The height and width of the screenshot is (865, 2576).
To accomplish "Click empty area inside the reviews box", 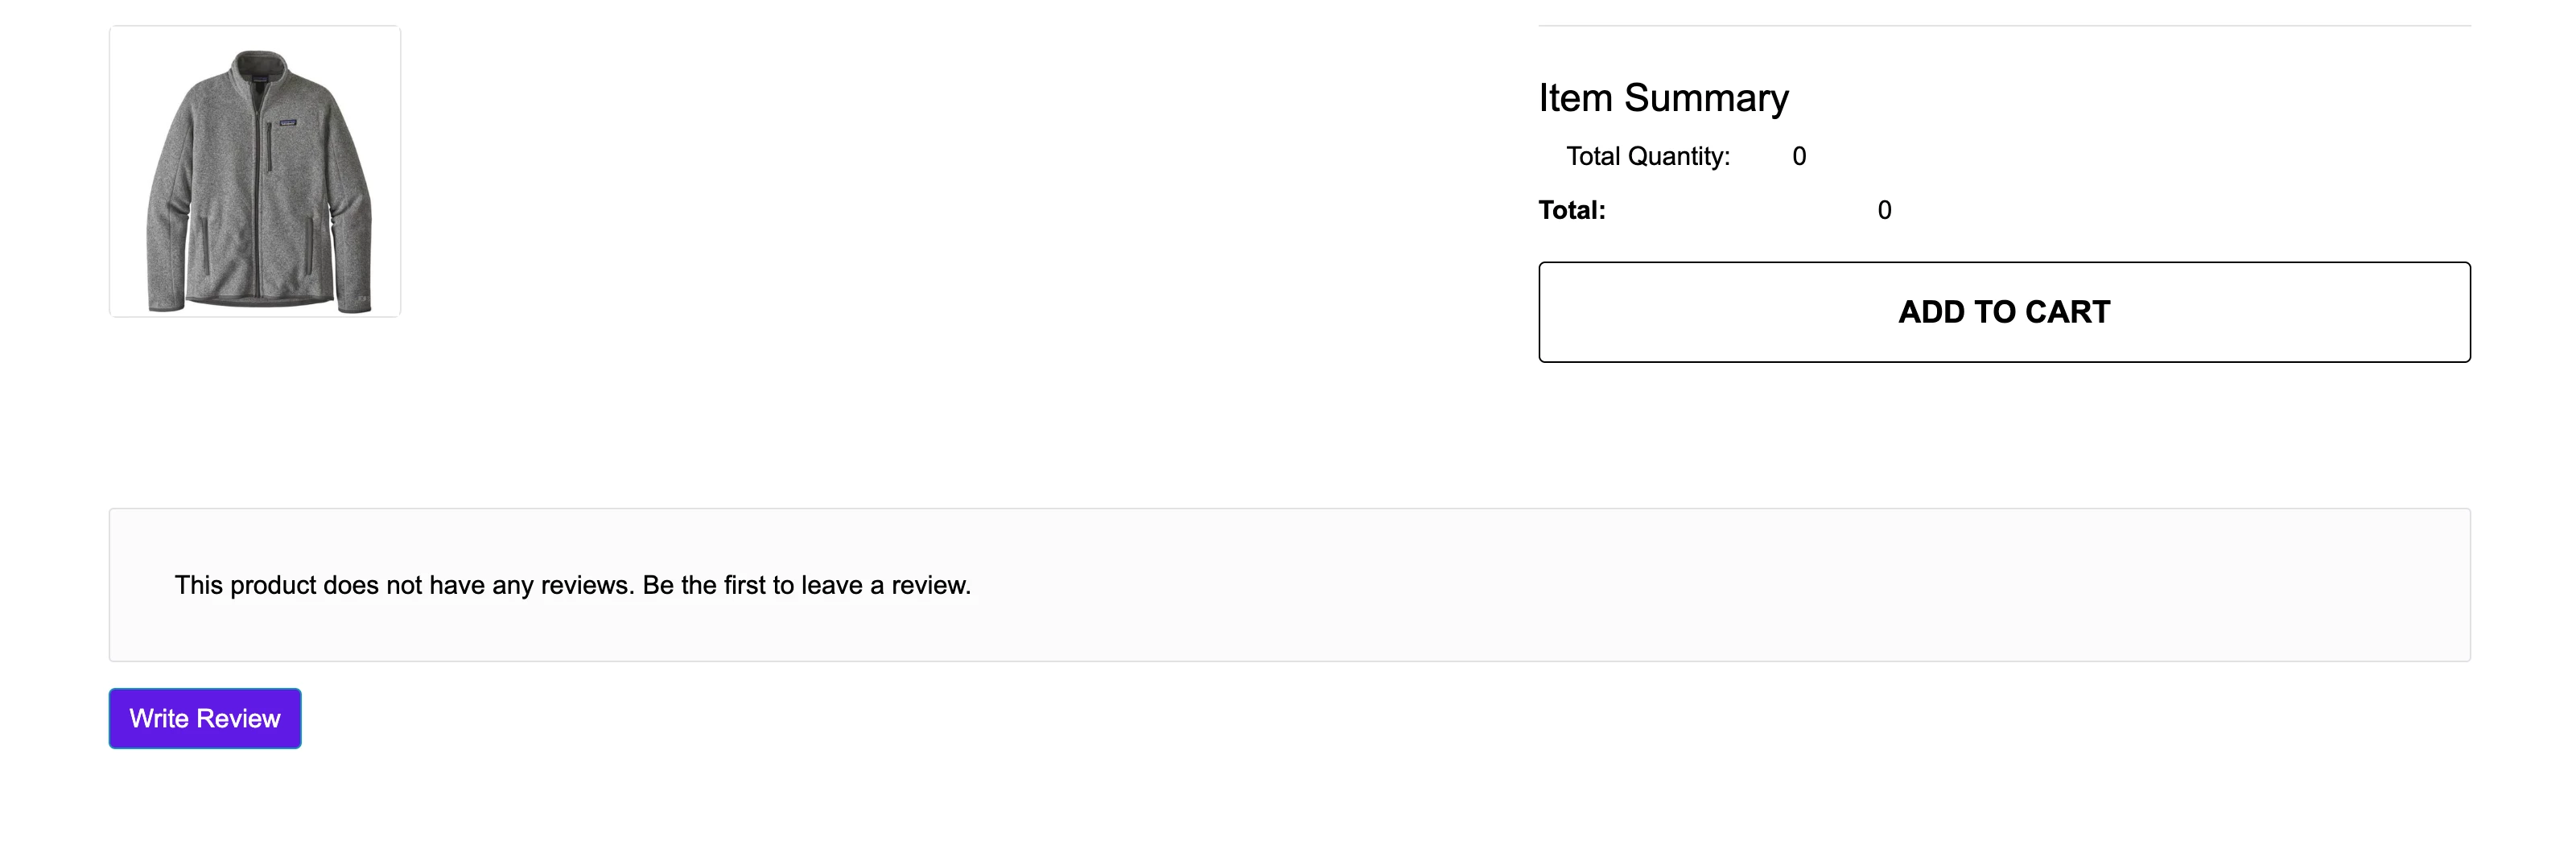I will (x=1700, y=585).
